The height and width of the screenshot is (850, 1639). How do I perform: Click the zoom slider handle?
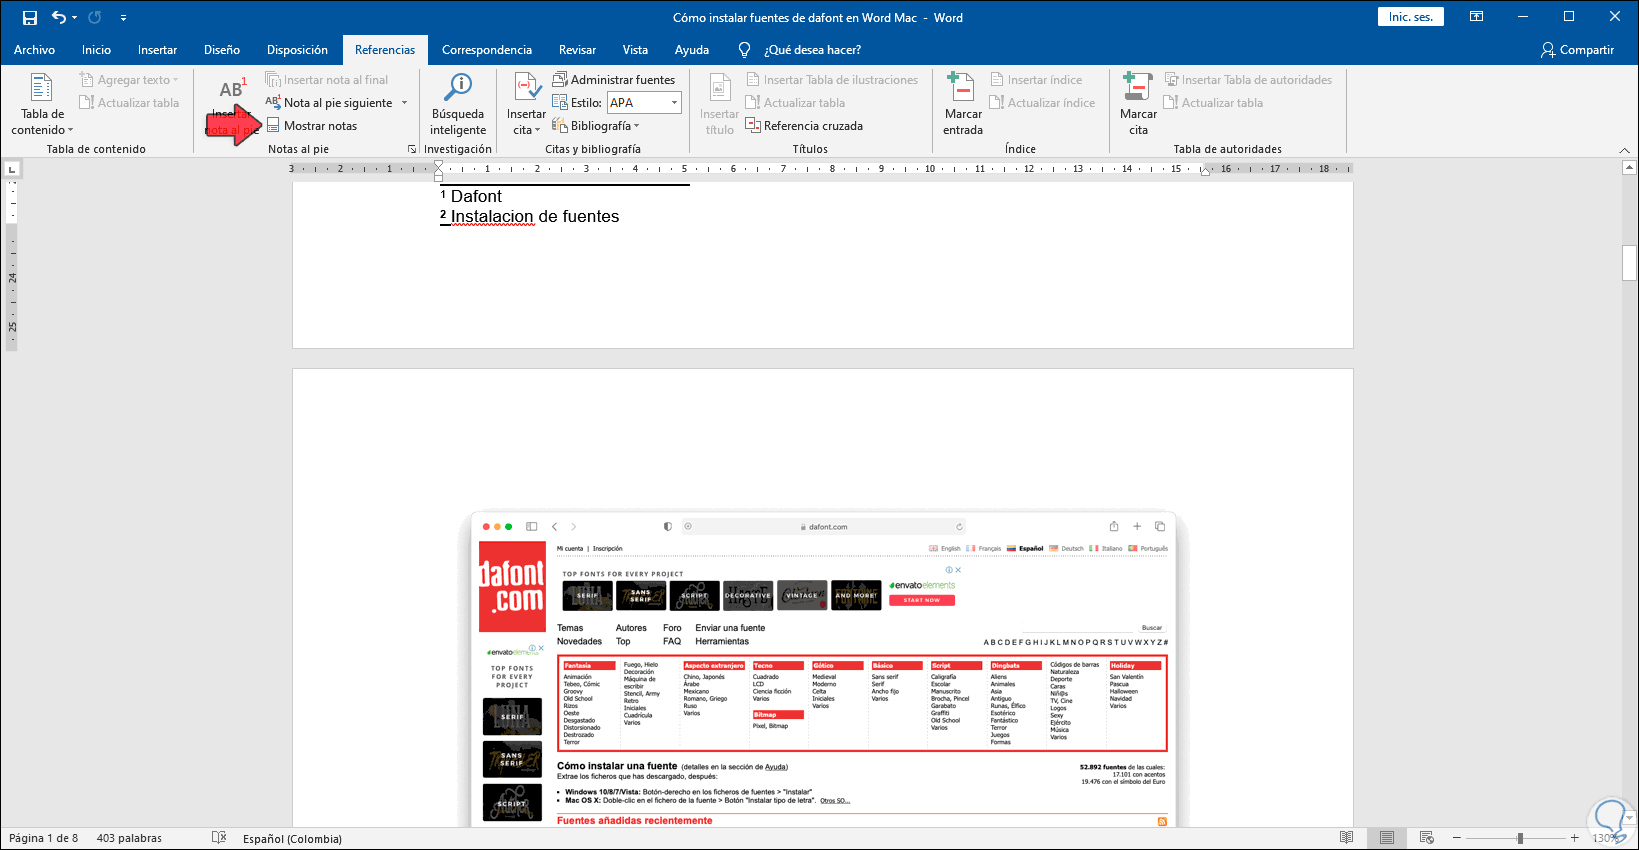pos(1520,838)
